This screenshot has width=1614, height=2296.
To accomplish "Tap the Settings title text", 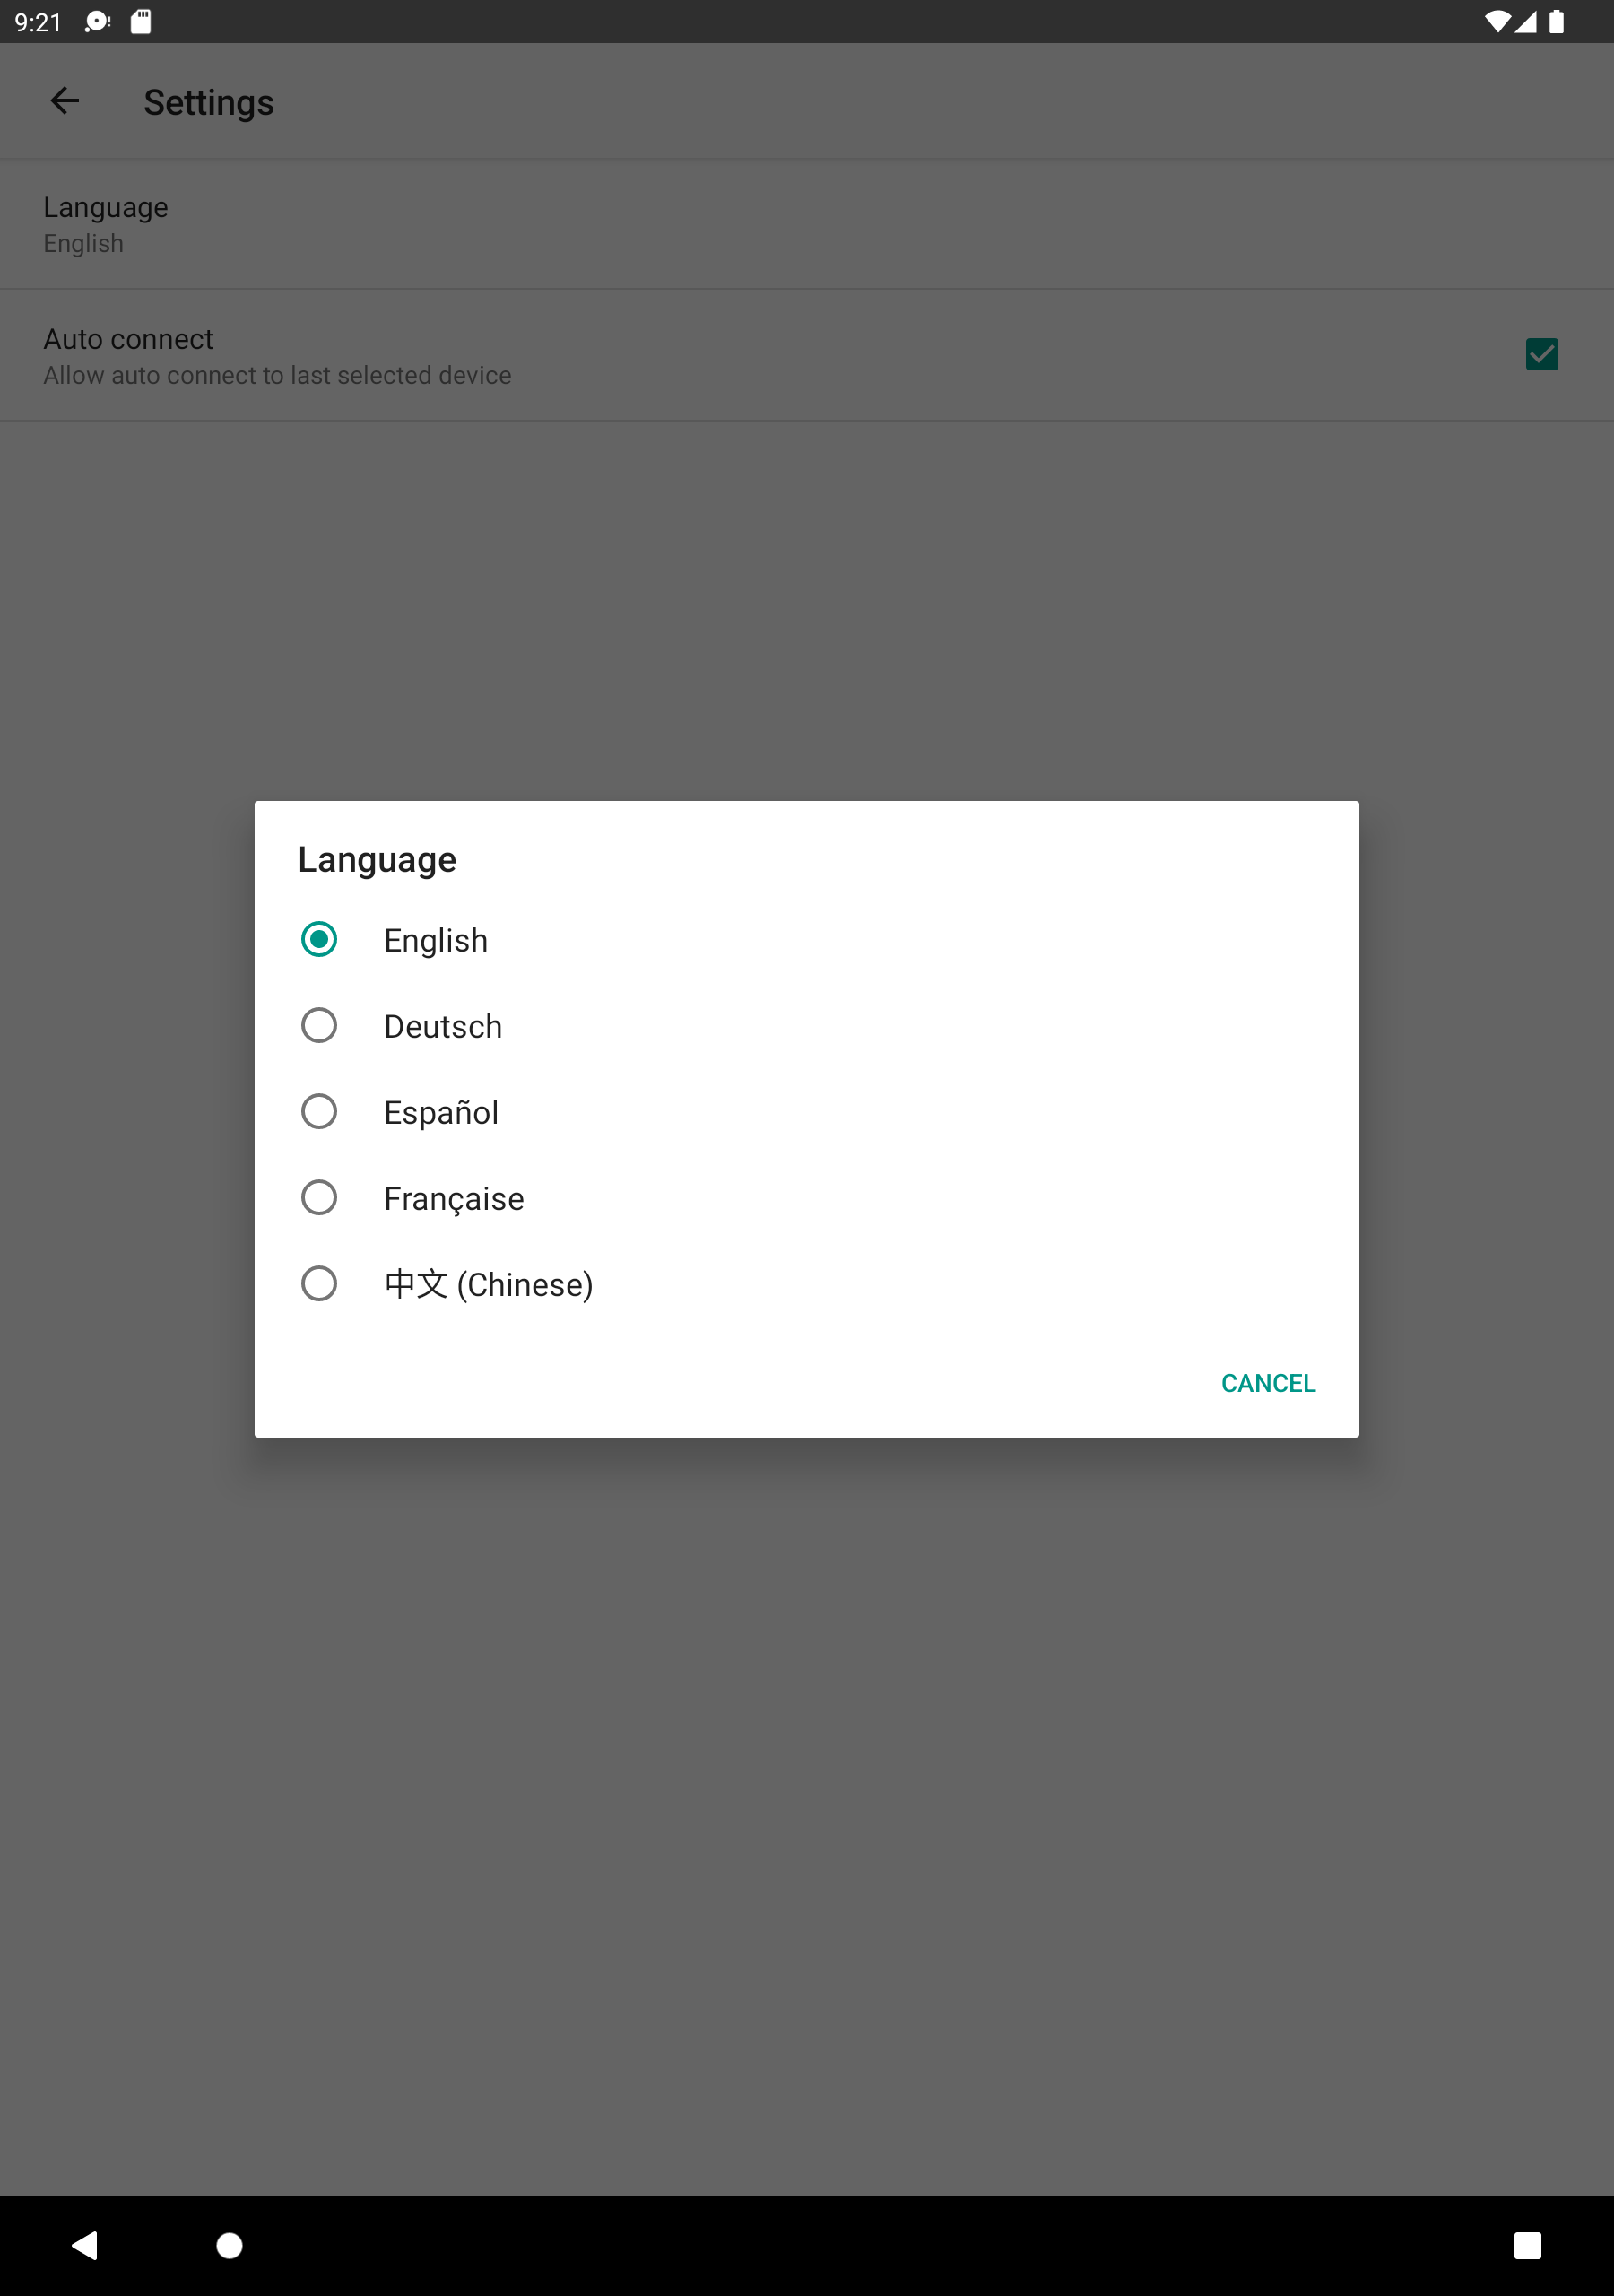I will (x=209, y=102).
